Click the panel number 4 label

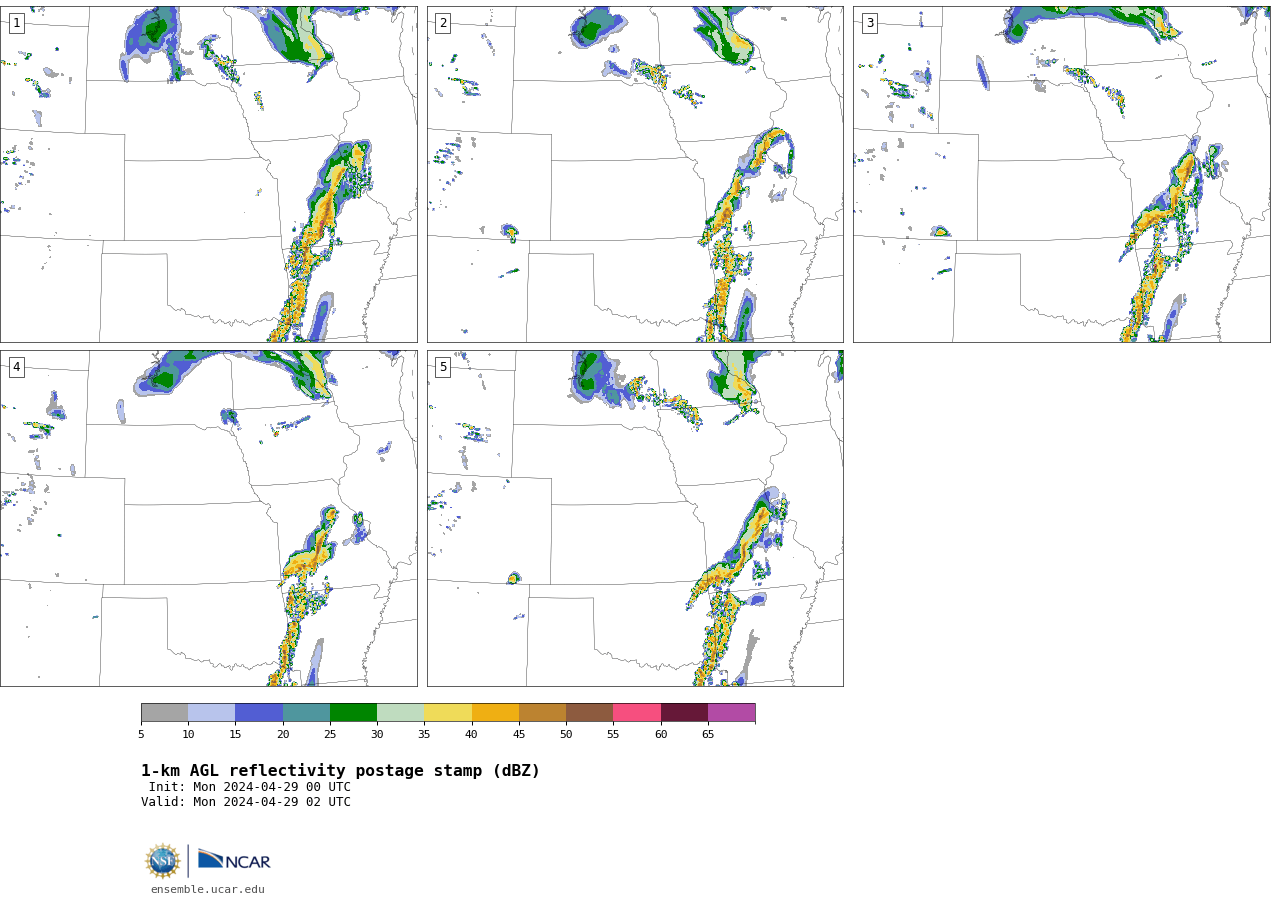tap(16, 367)
